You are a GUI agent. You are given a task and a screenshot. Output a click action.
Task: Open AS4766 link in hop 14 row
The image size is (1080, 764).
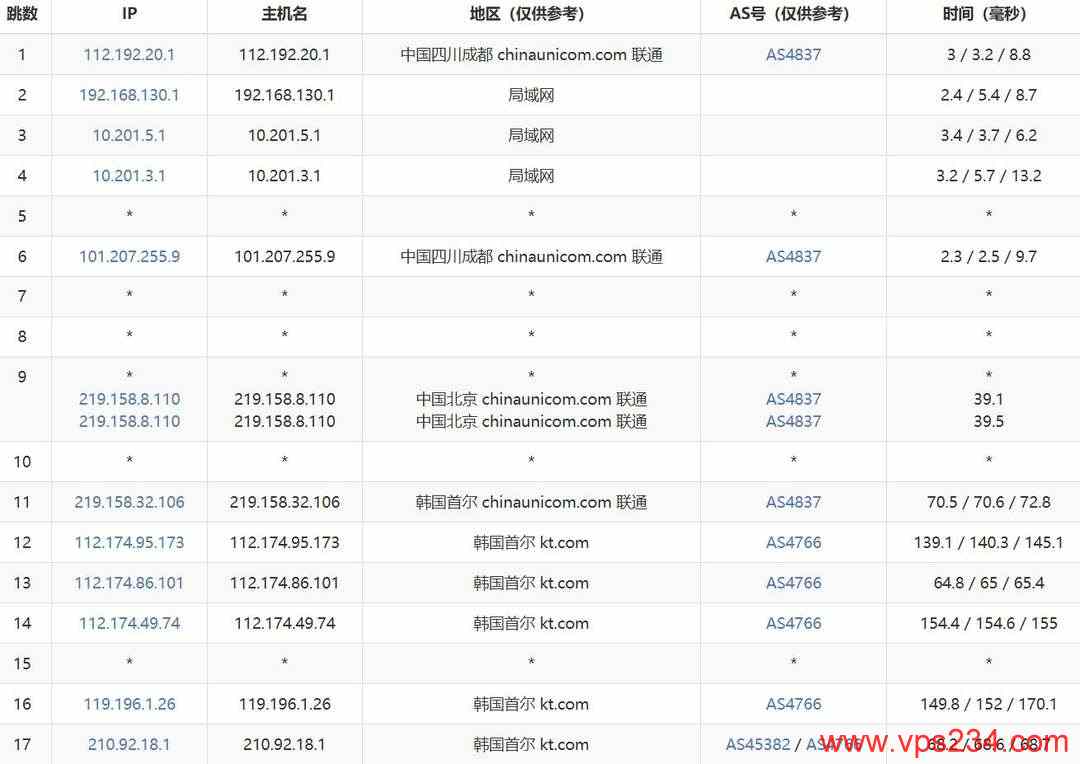pos(793,623)
